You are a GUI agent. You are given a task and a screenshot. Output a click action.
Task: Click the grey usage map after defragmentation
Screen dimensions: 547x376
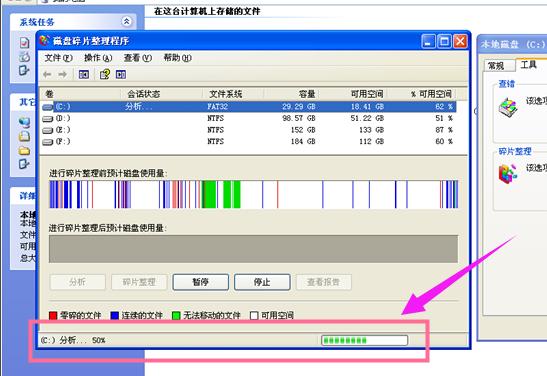(253, 249)
